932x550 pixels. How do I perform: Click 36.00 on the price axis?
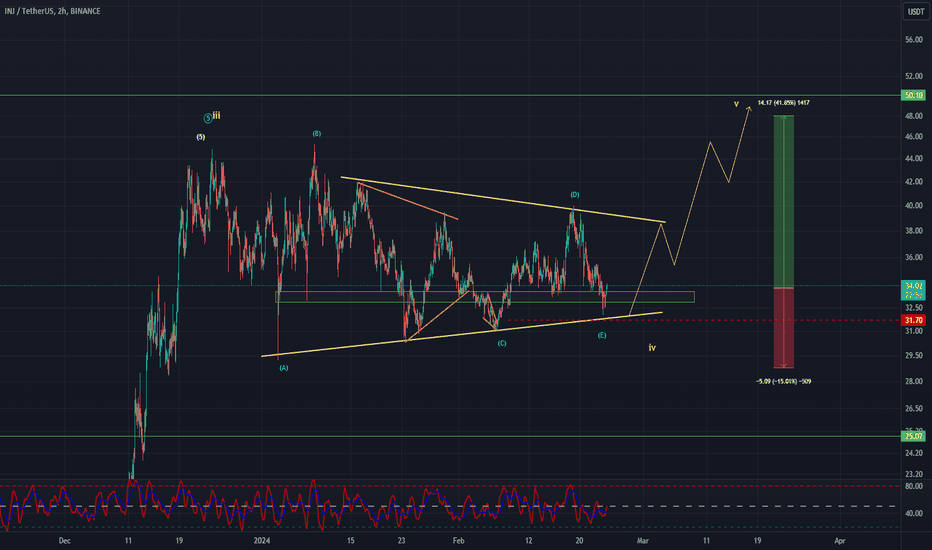pyautogui.click(x=914, y=257)
